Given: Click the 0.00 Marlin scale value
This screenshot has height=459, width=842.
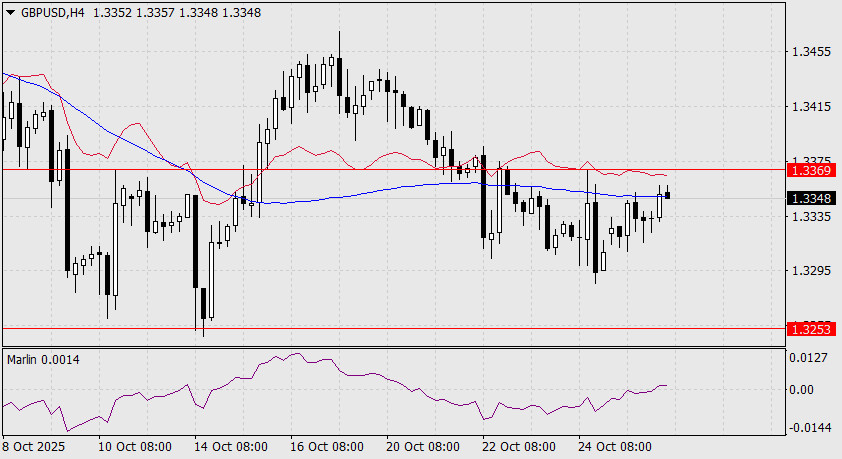Looking at the screenshot, I should point(804,389).
